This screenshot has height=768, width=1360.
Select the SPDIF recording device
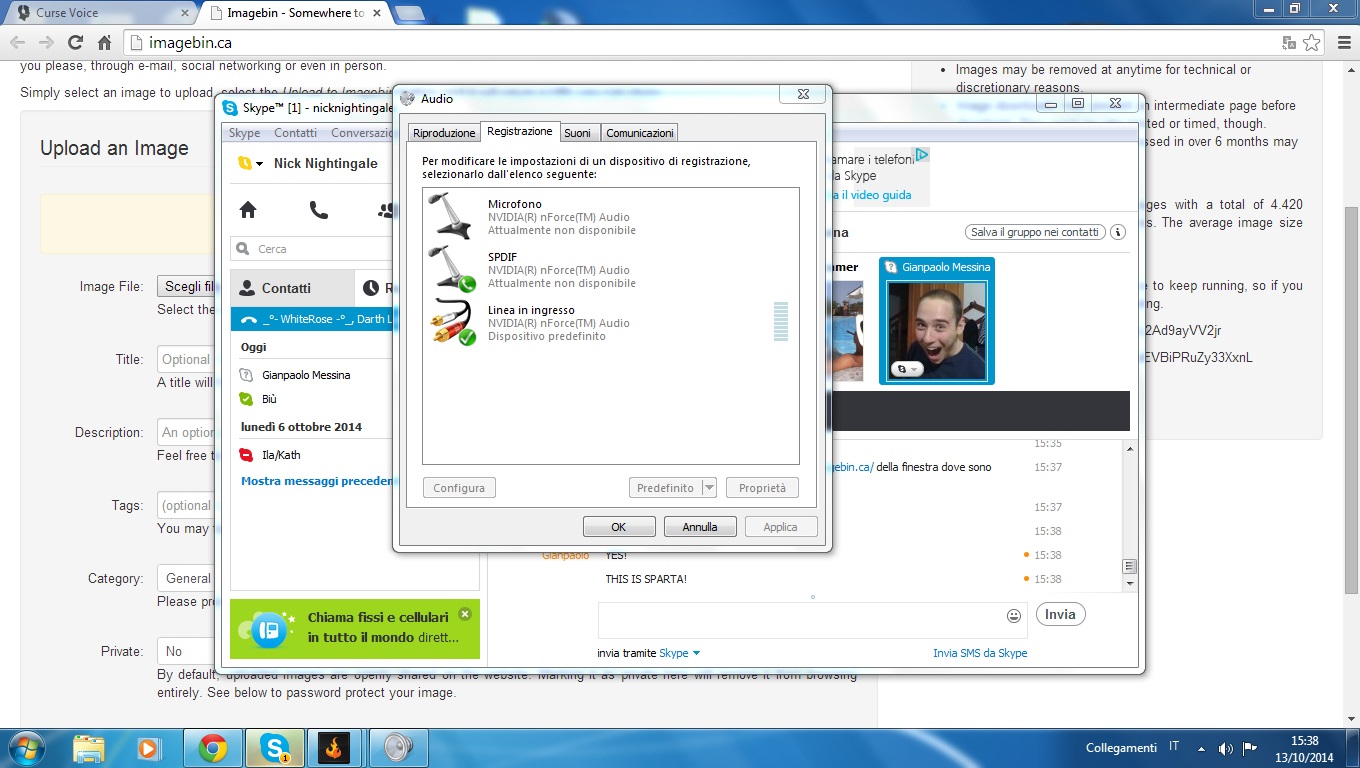(x=610, y=269)
